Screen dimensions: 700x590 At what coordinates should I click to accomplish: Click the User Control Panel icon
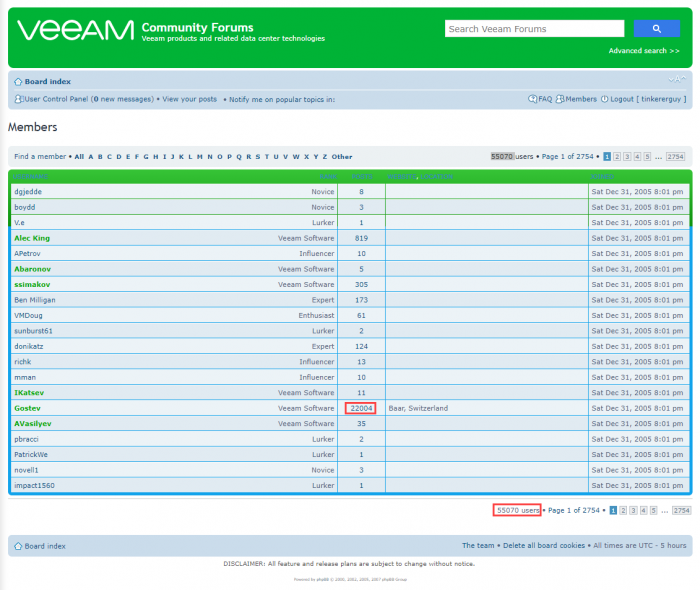pyautogui.click(x=19, y=99)
